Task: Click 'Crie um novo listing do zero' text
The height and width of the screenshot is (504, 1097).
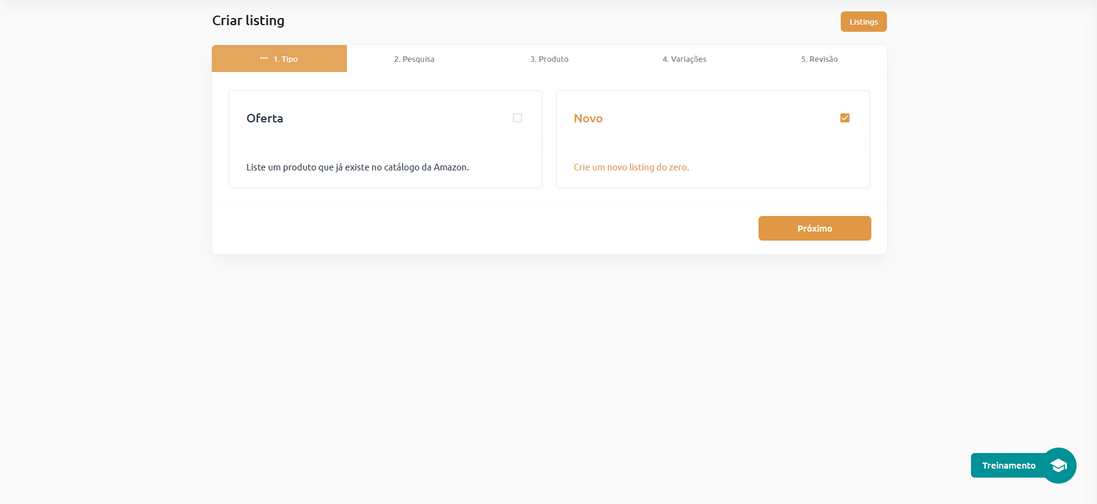Action: click(x=631, y=167)
